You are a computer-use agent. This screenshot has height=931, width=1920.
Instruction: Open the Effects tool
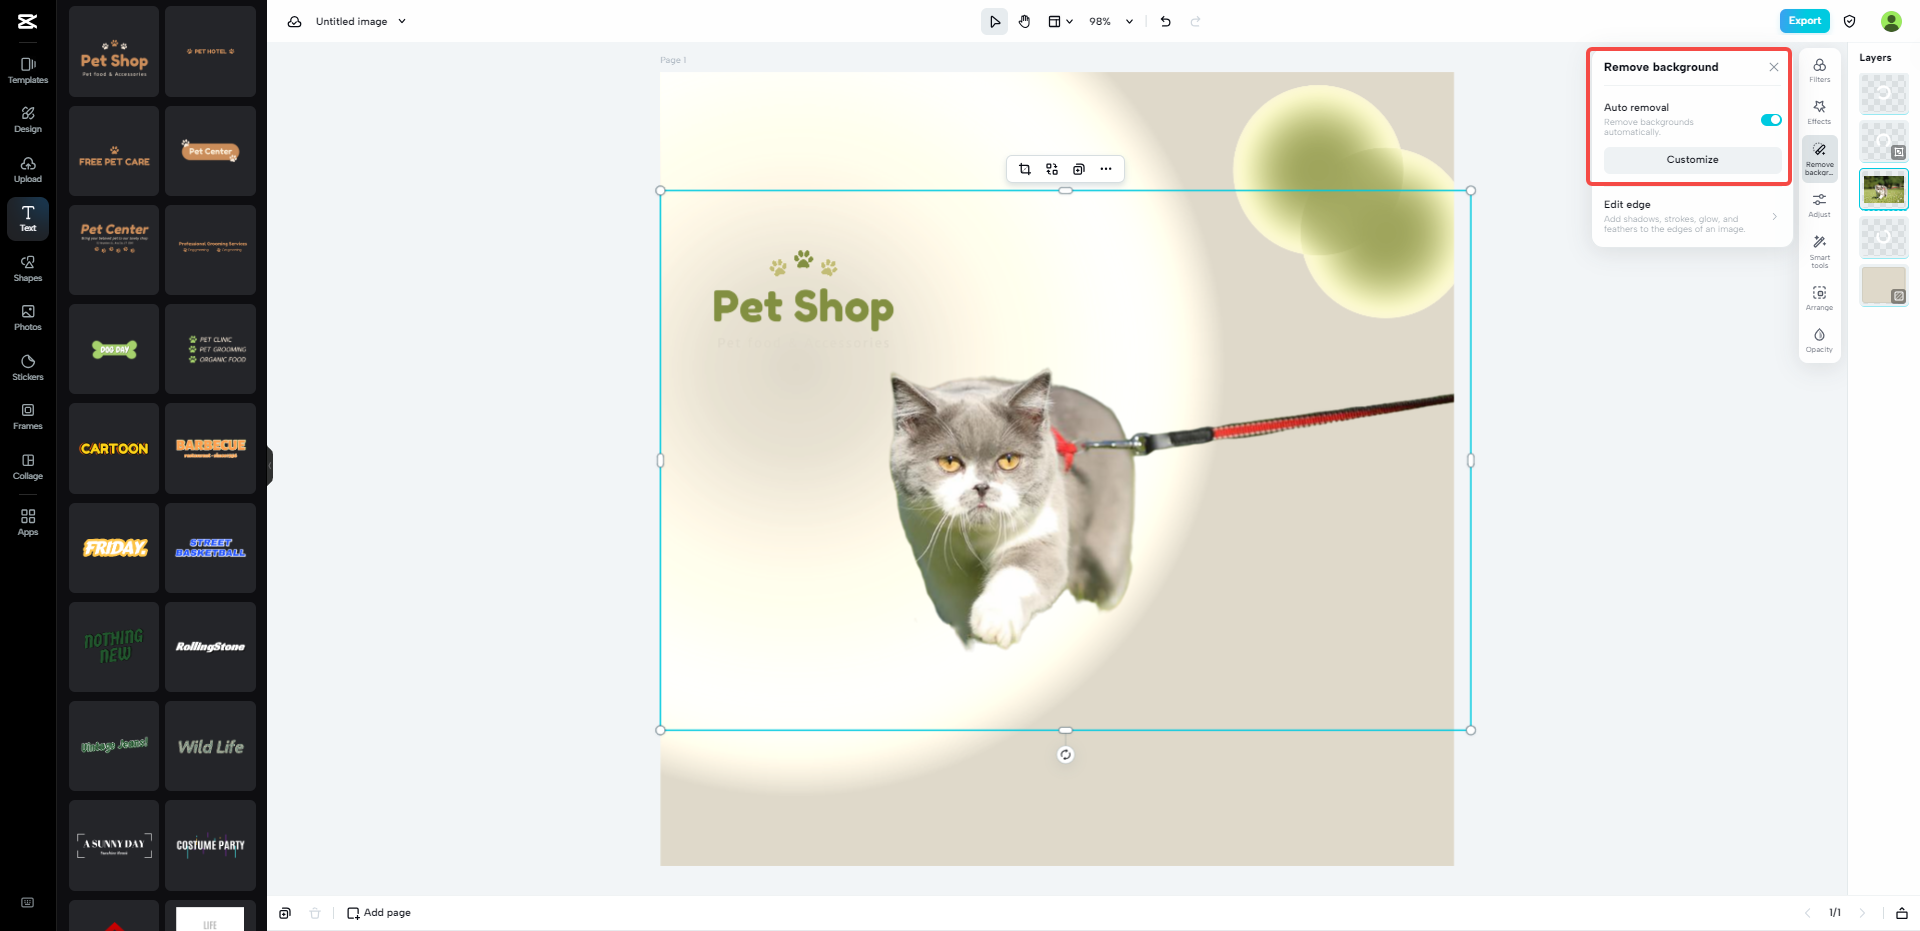point(1820,112)
